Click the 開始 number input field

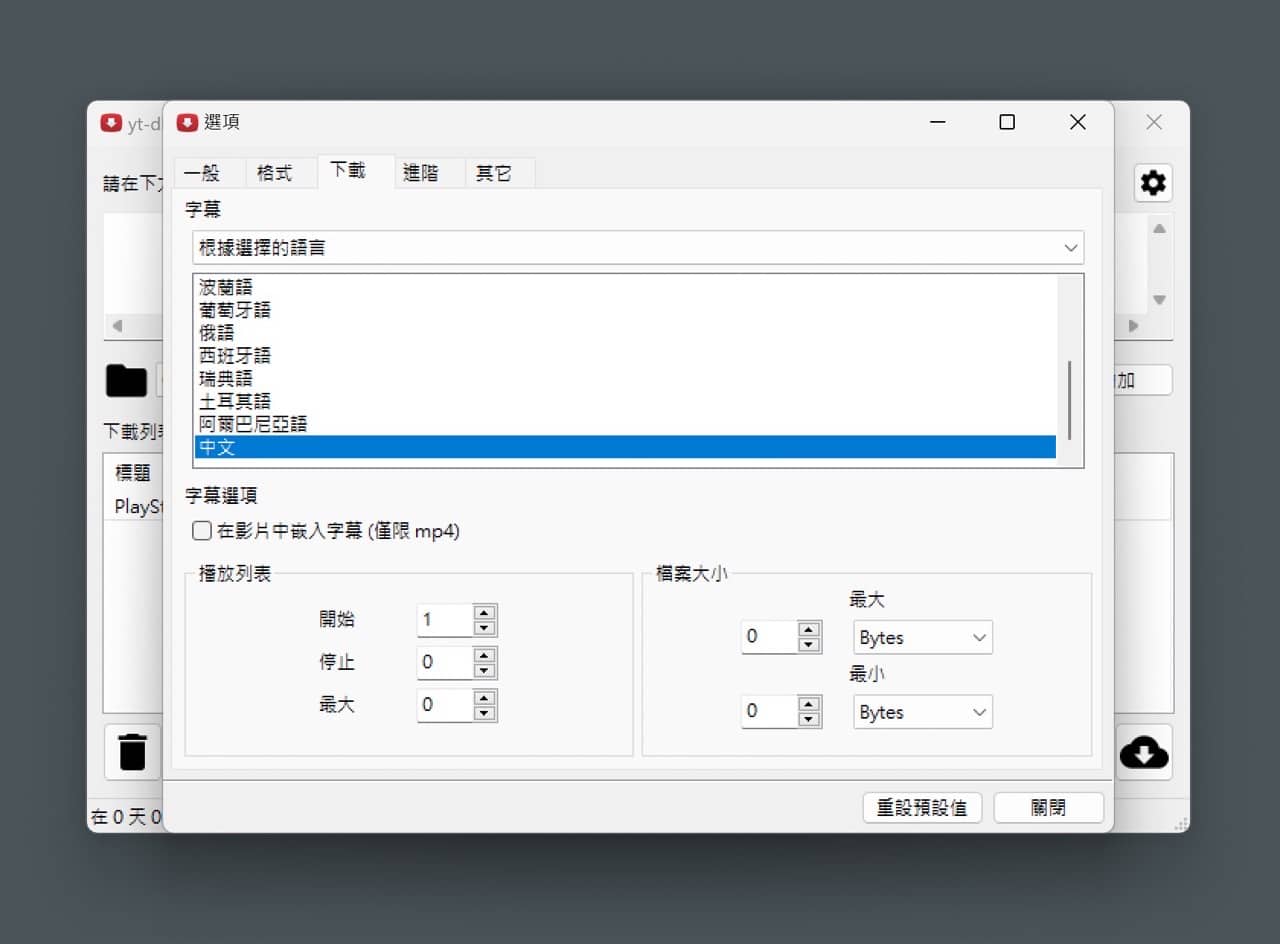[445, 620]
